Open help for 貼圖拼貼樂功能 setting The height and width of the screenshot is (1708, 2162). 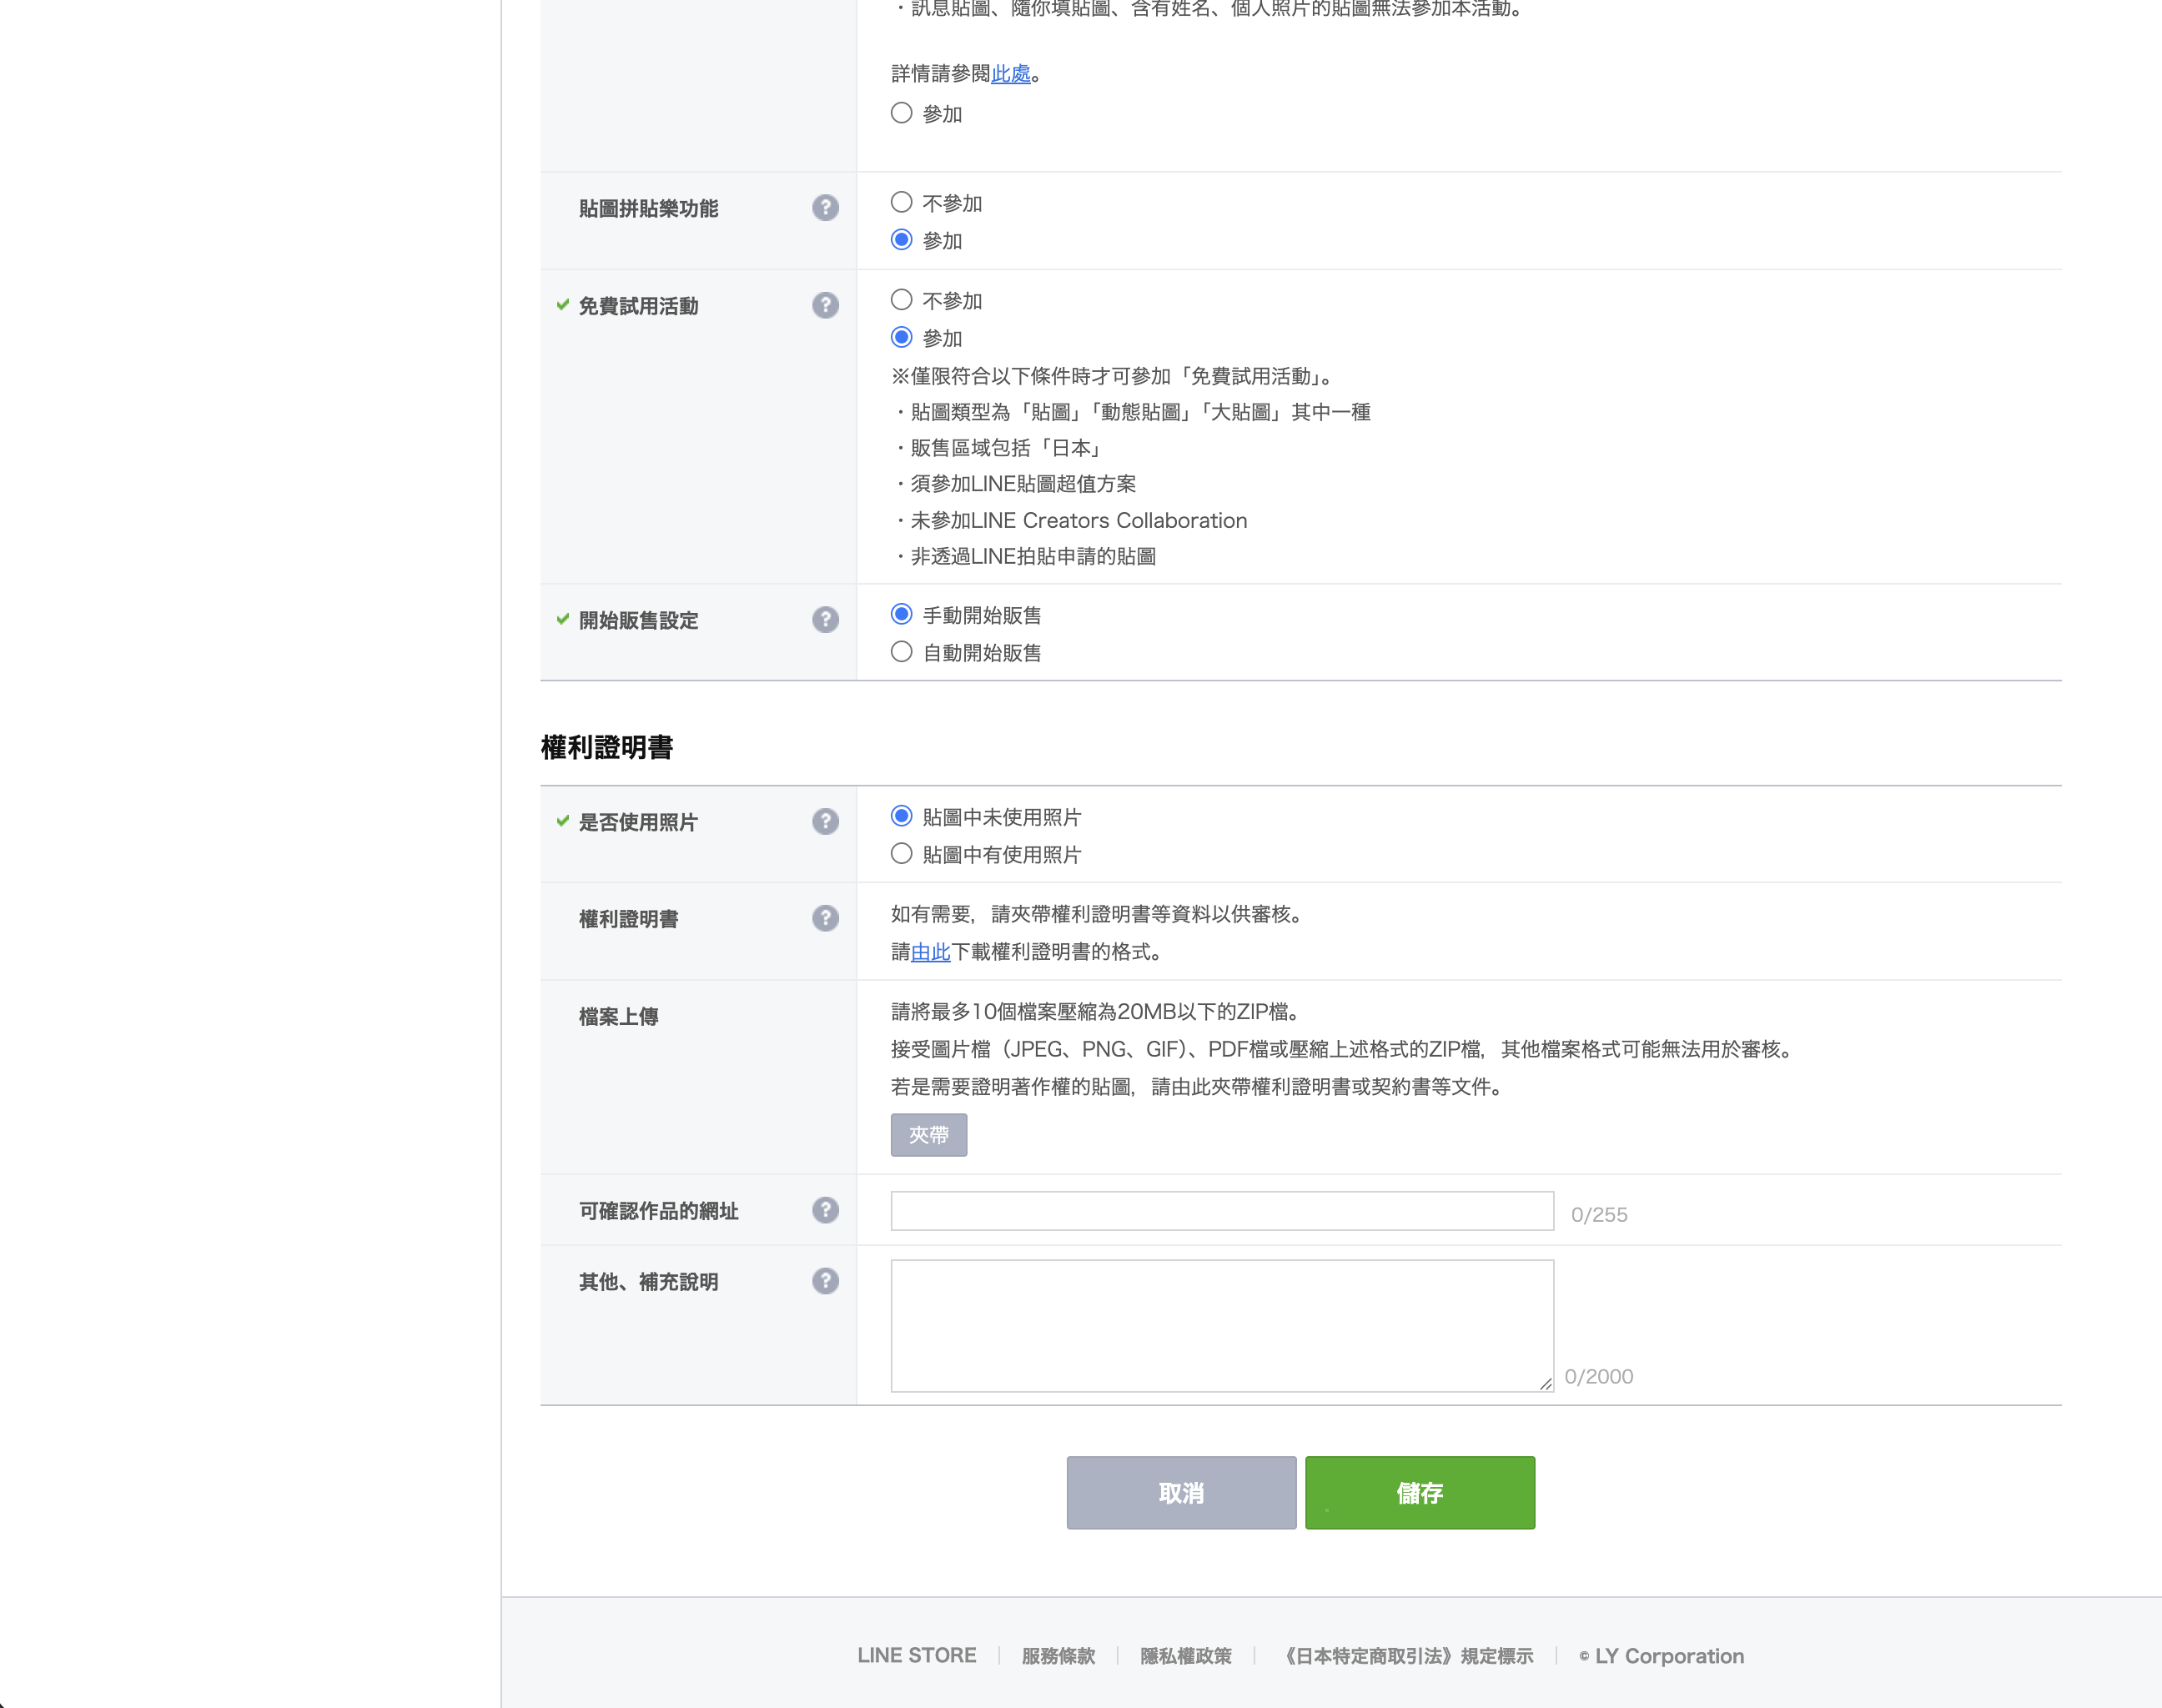point(825,208)
